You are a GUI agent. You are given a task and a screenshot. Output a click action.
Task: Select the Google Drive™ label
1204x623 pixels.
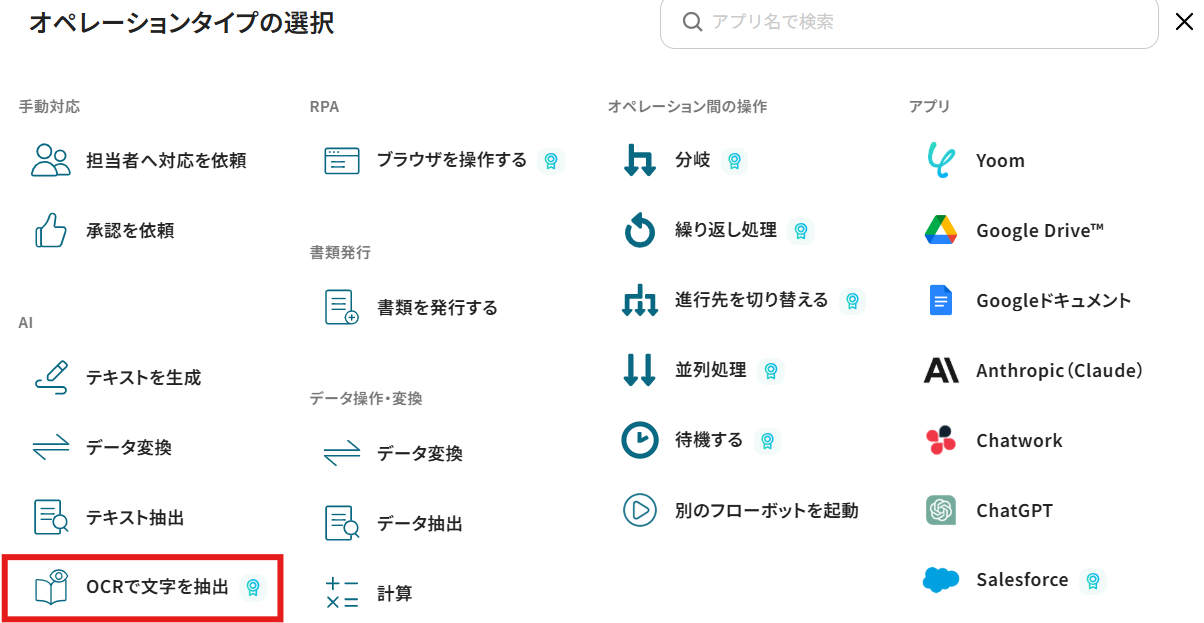(1040, 230)
